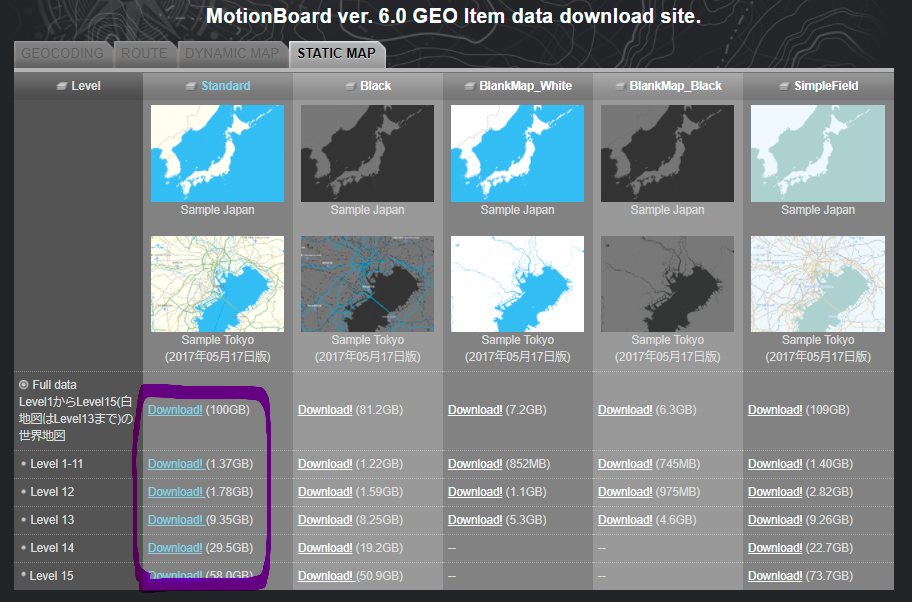The image size is (912, 602).
Task: Download Black Level 12 (1.59GB)
Action: (x=325, y=491)
